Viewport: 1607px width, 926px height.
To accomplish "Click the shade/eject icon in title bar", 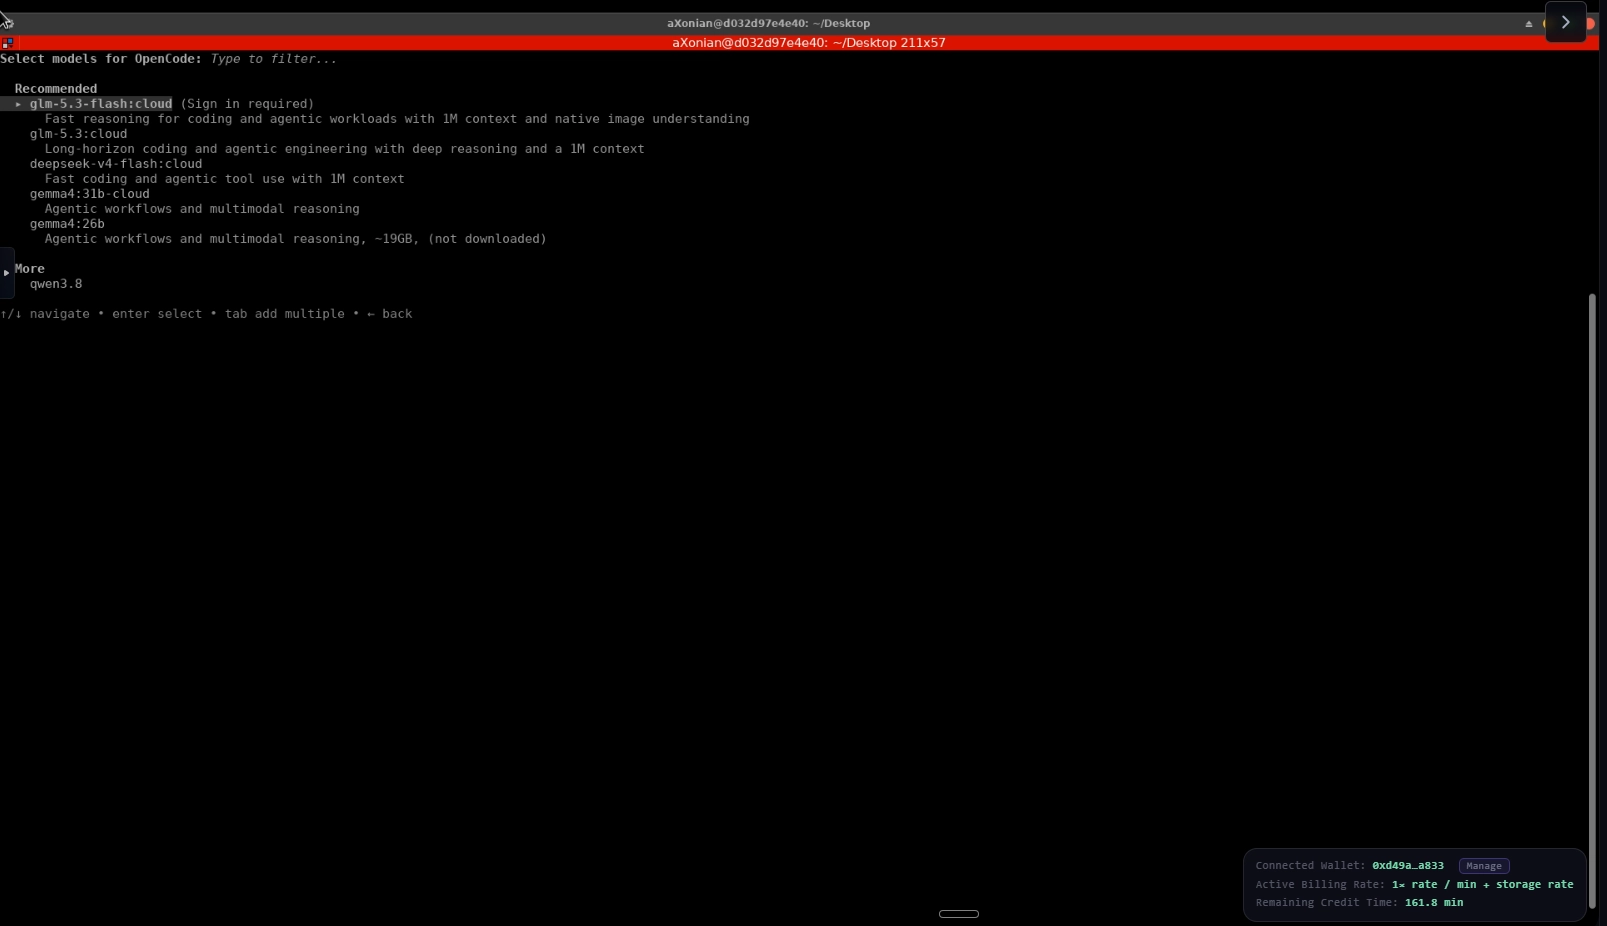I will pyautogui.click(x=1528, y=23).
